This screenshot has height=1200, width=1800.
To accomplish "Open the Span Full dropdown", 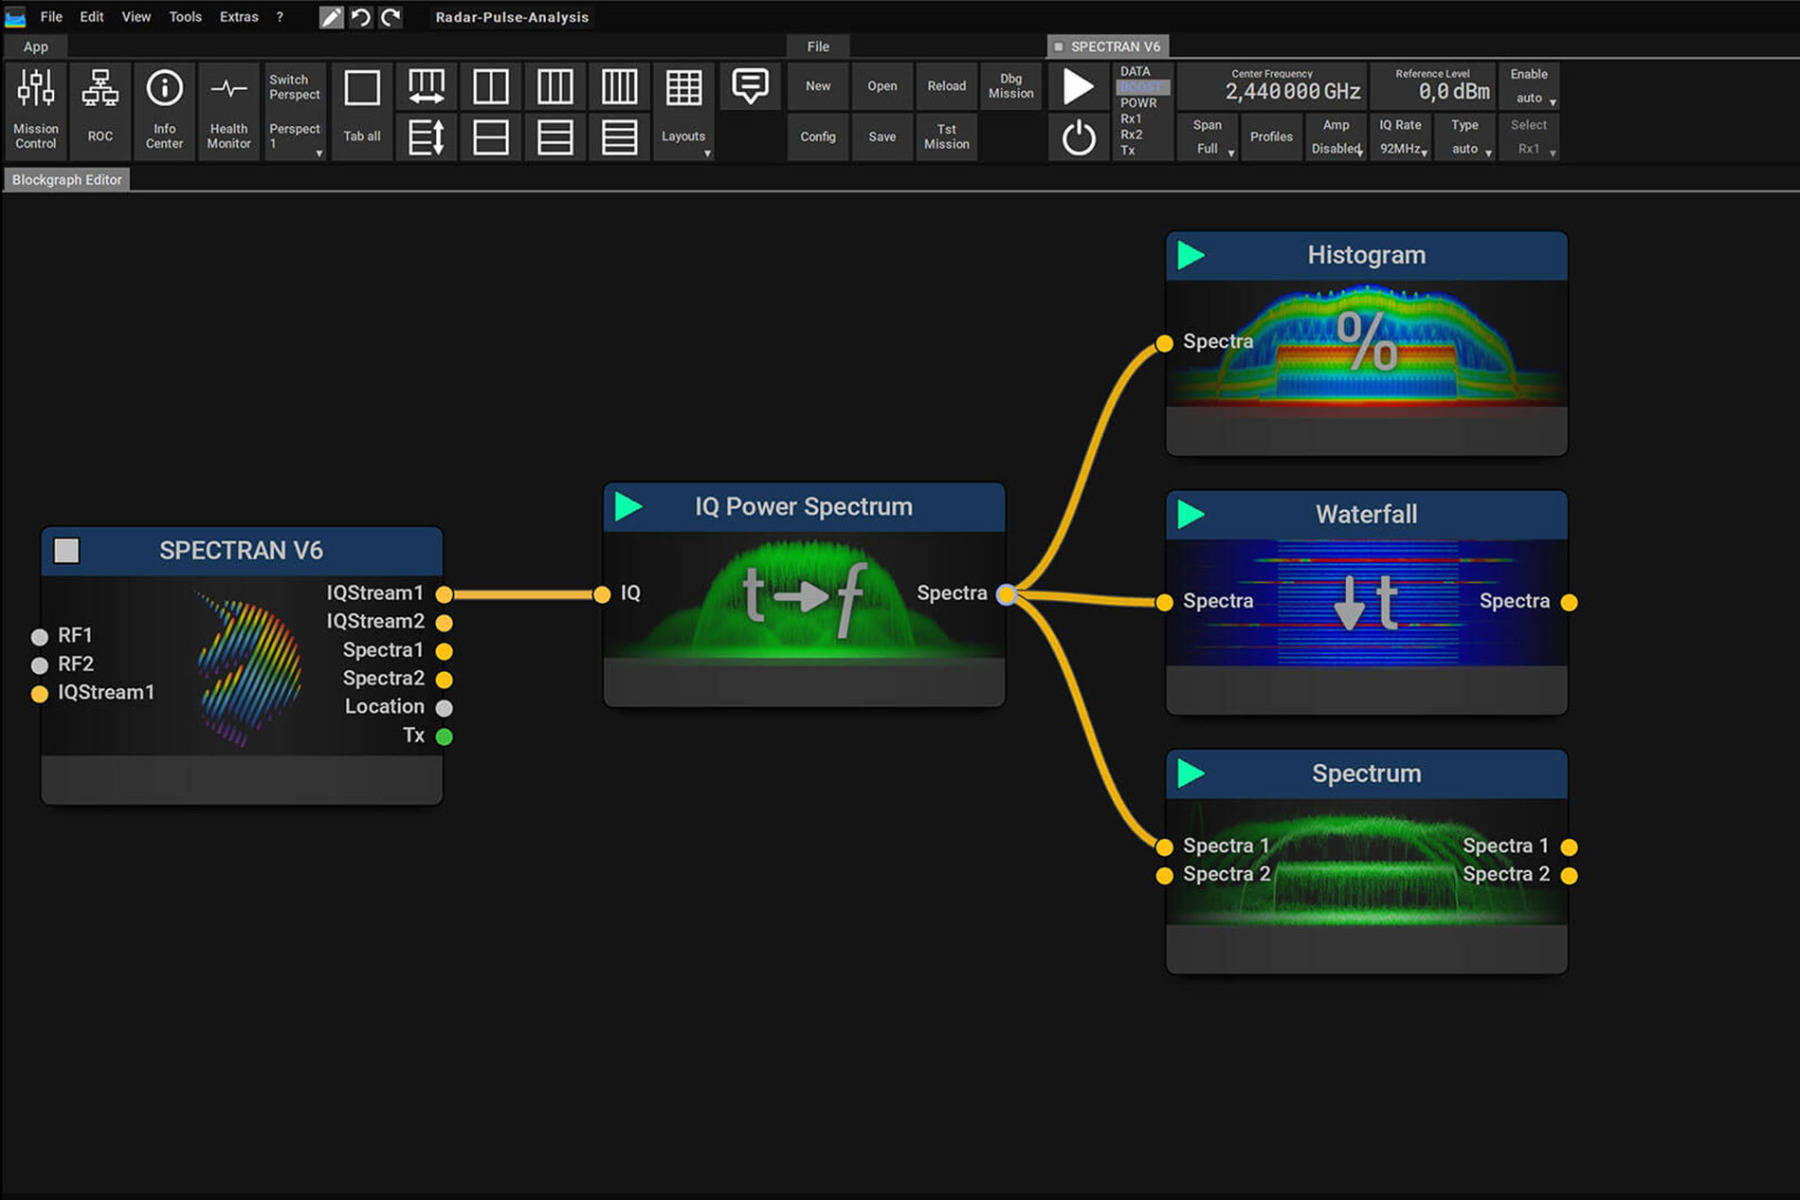I will [1208, 137].
